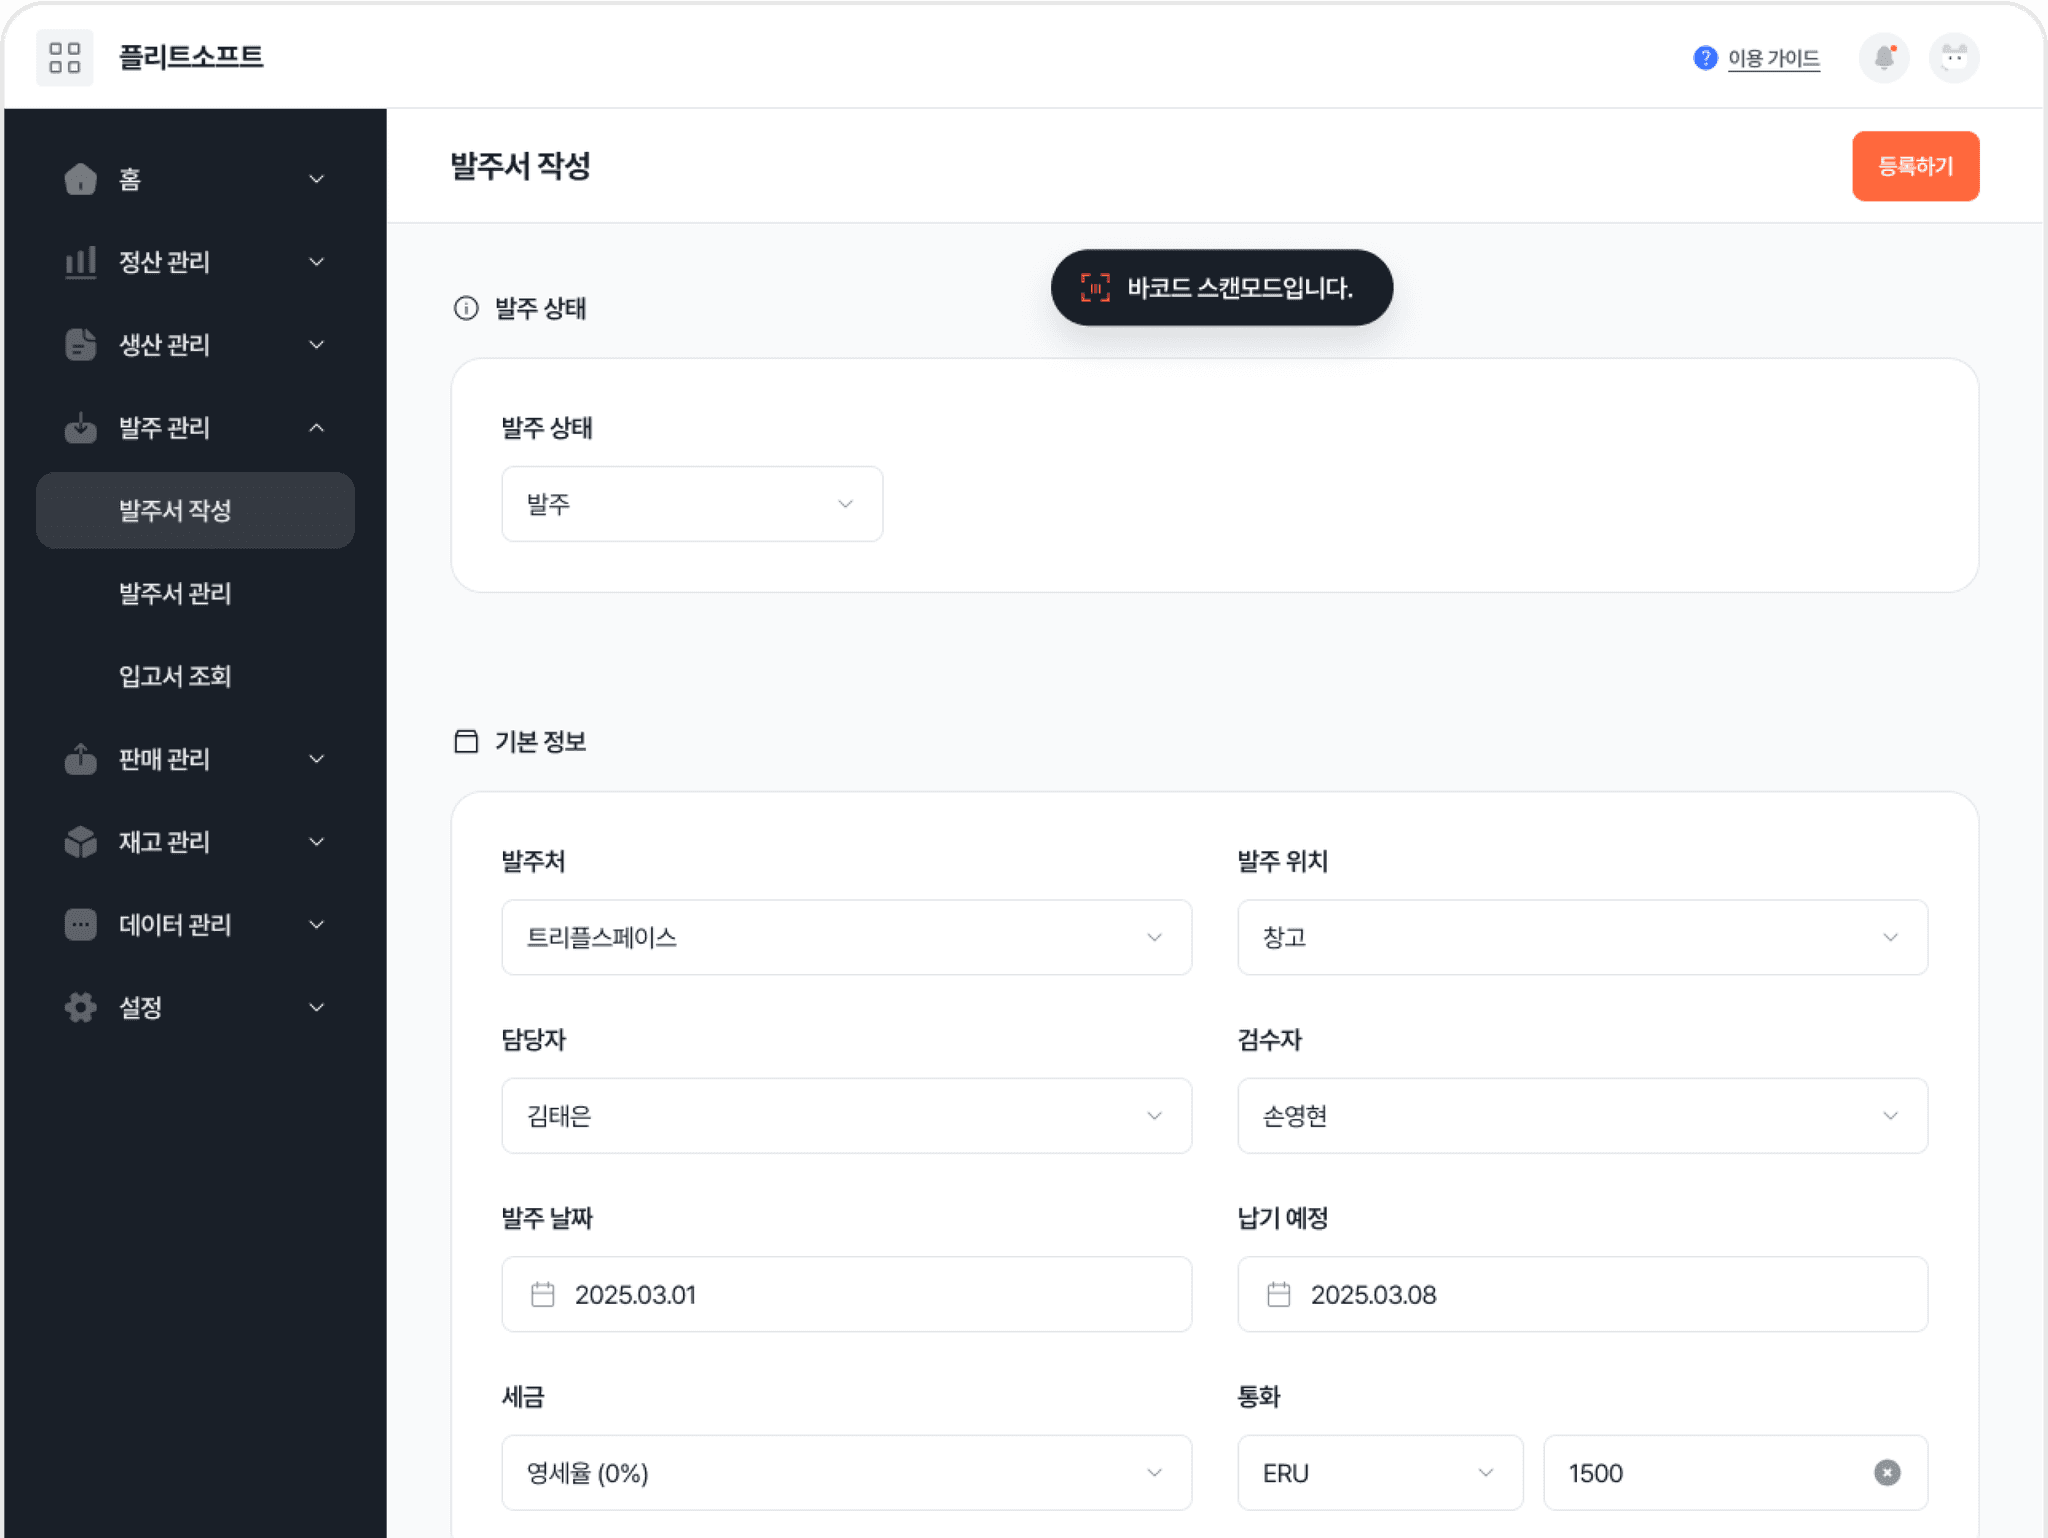
Task: Open the 발주 상태 dropdown showing 발주
Action: click(x=691, y=504)
